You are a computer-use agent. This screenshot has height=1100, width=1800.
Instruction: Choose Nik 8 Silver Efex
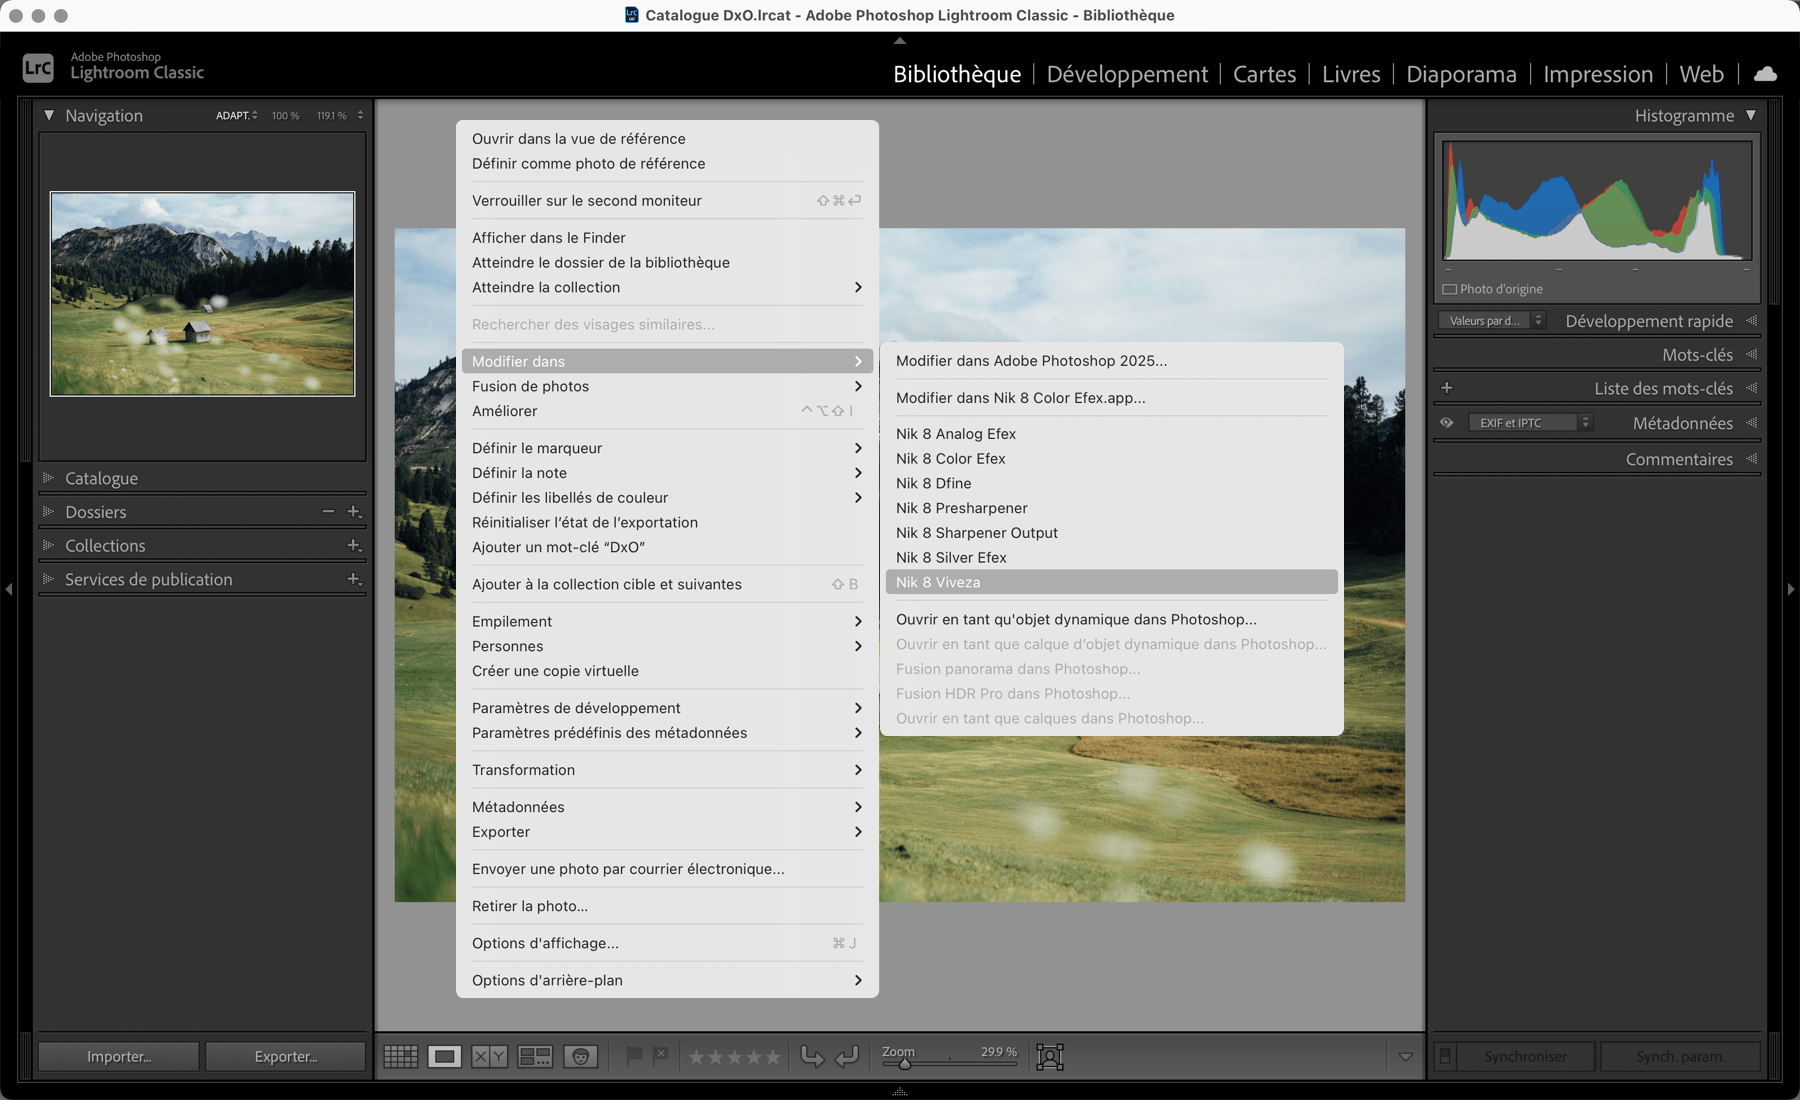[x=1111, y=557]
